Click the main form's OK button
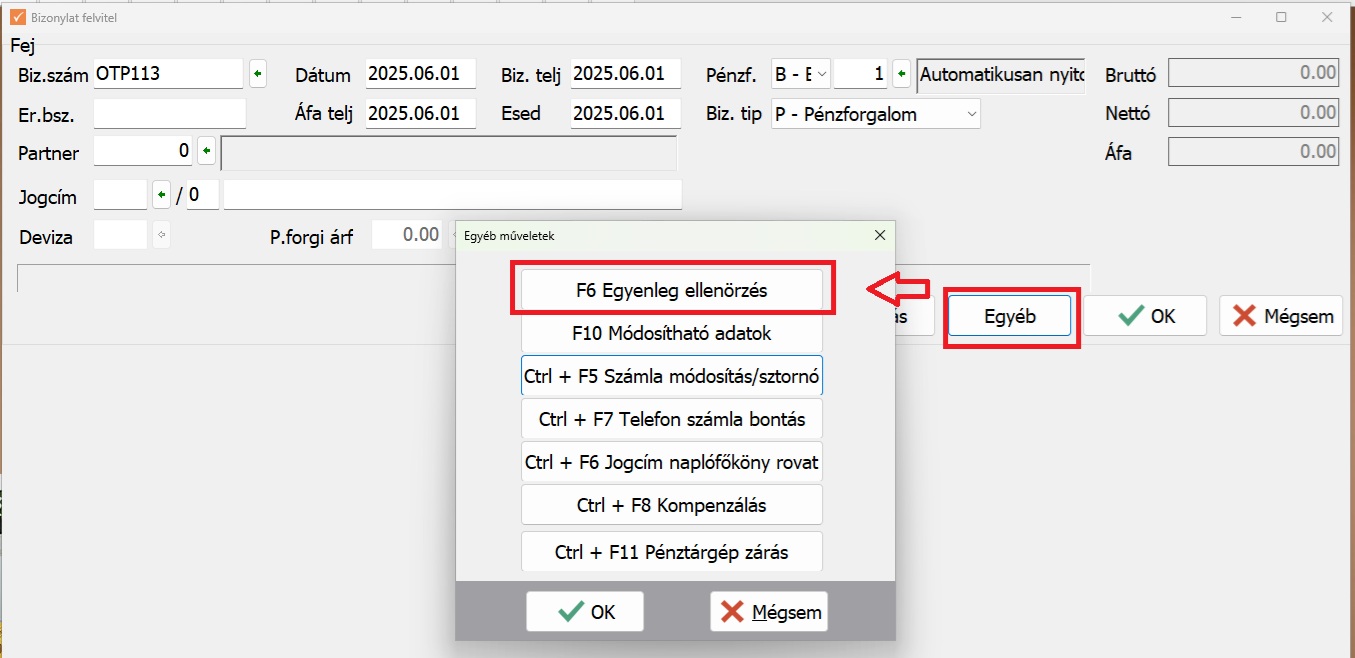1355x658 pixels. coord(1145,316)
